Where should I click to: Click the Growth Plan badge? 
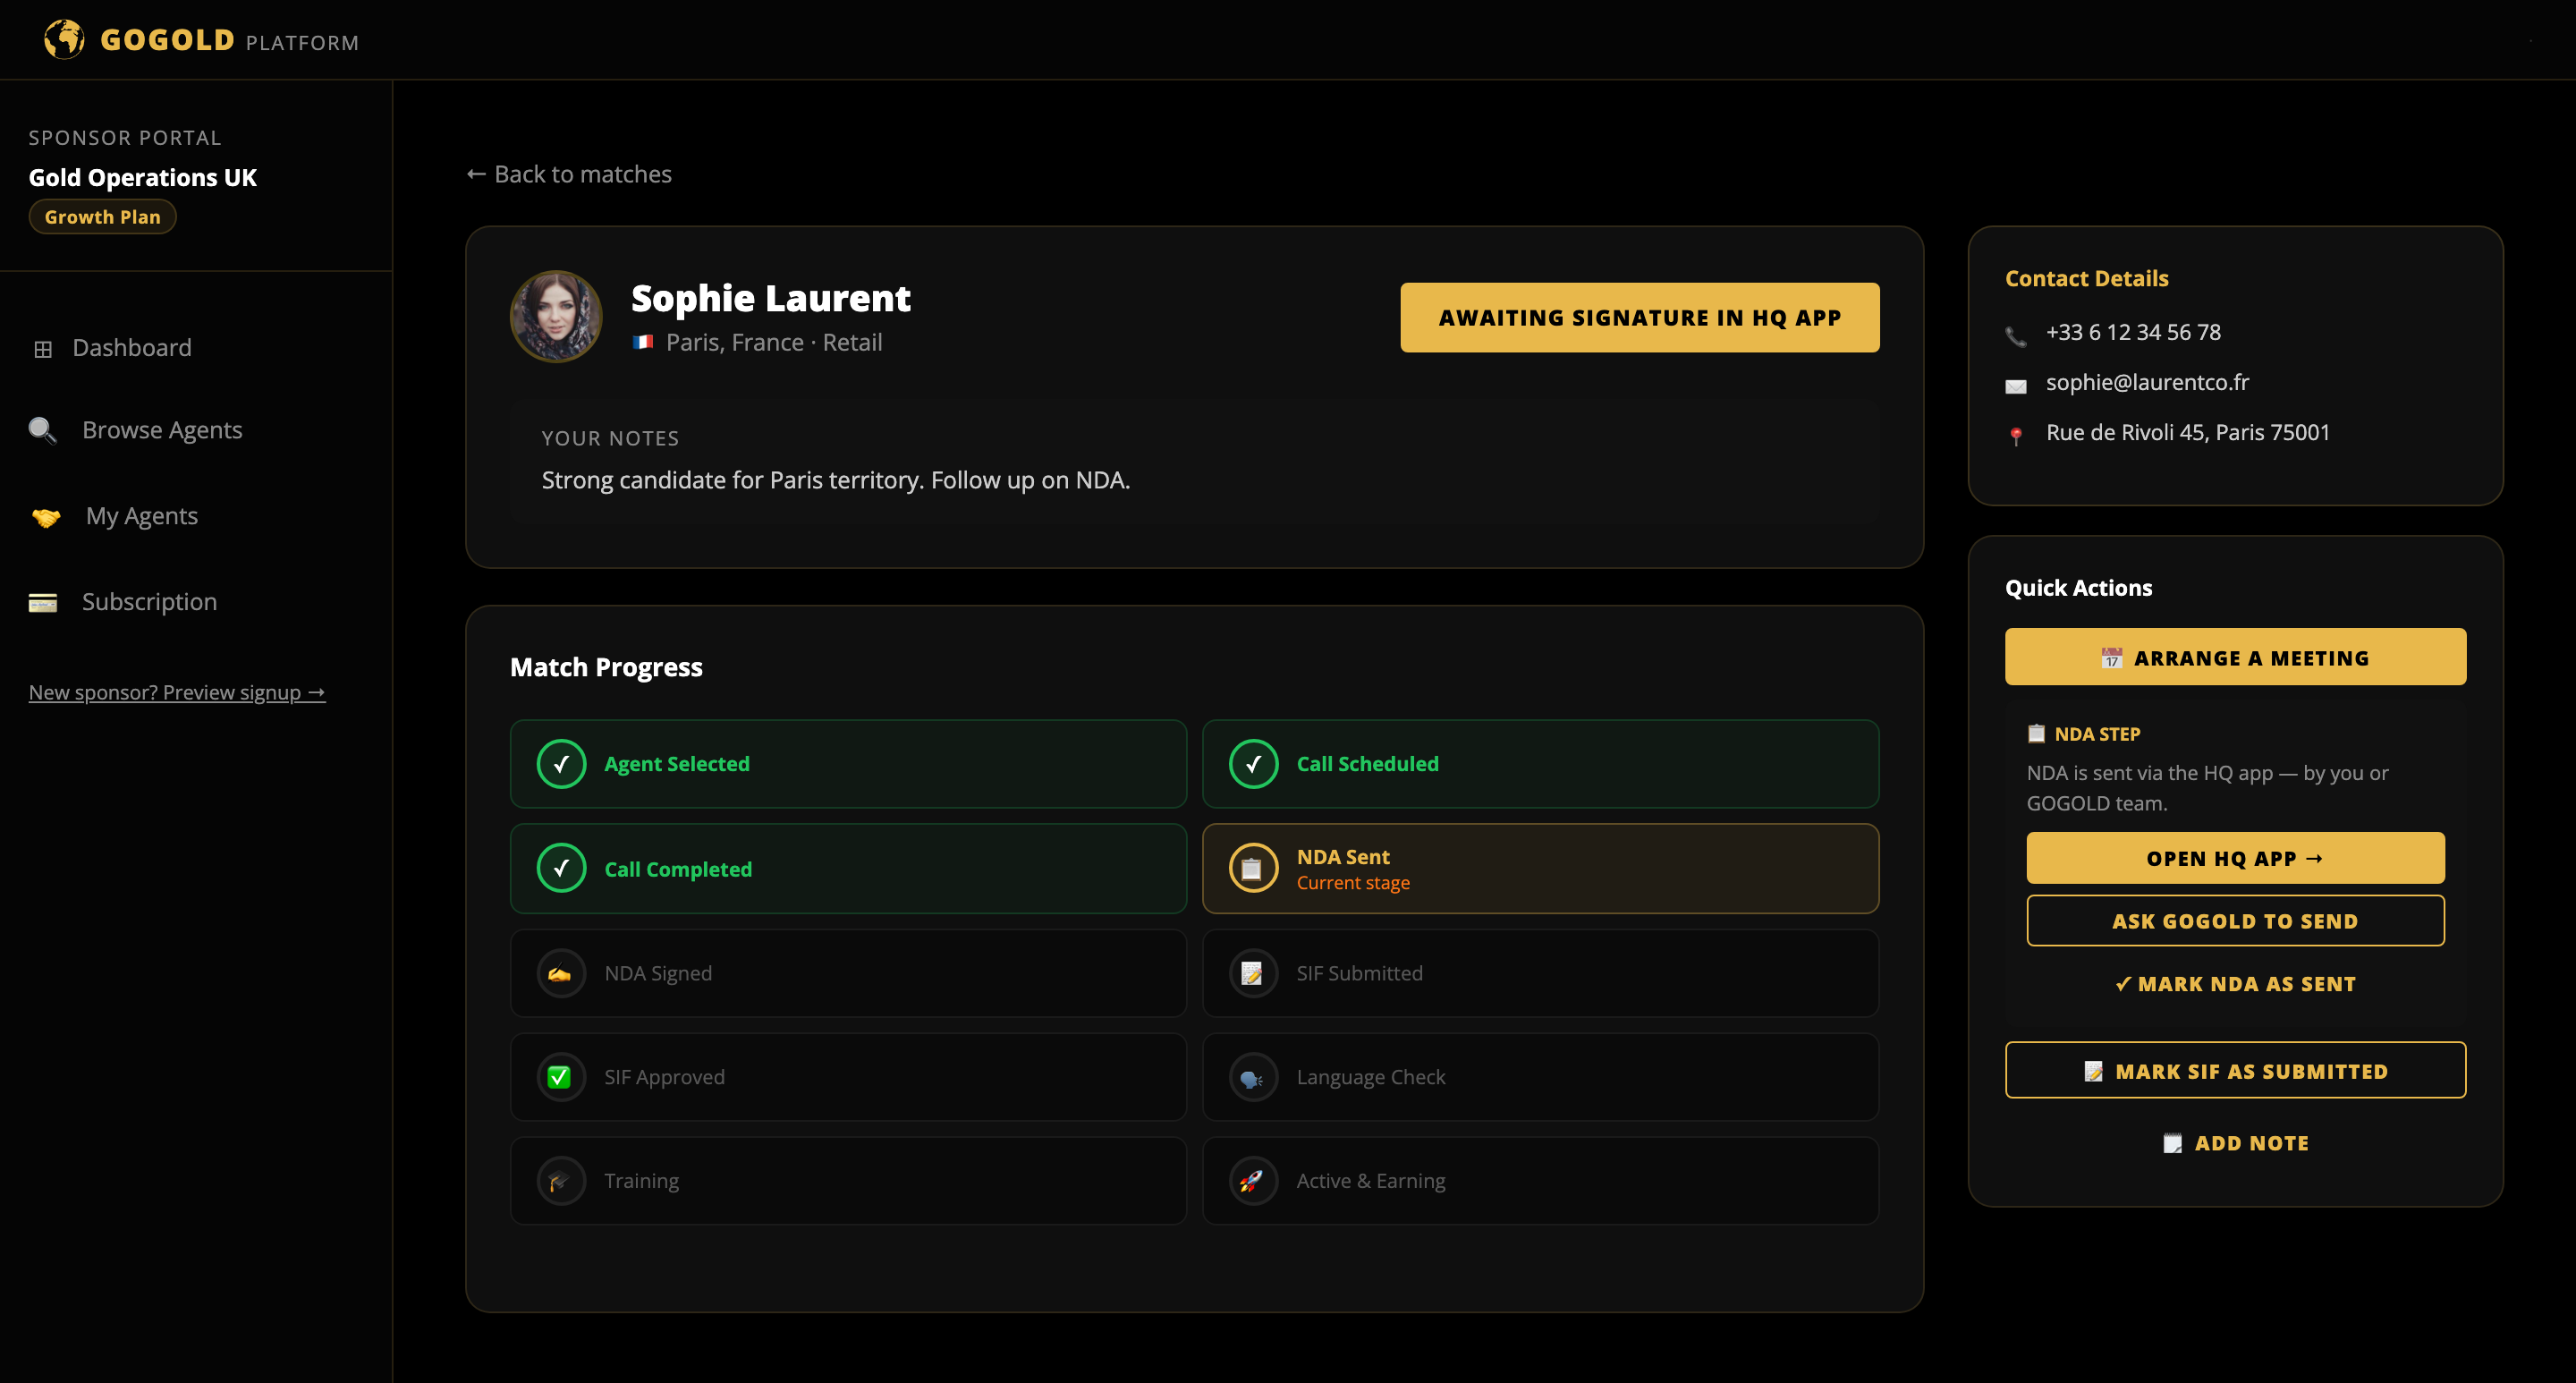pos(102,217)
